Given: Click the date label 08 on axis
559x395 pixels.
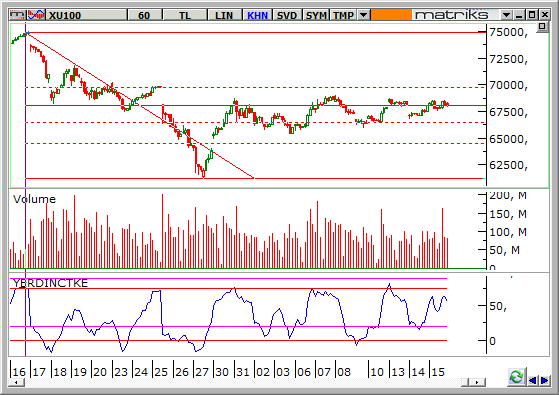Looking at the screenshot, I should [344, 372].
